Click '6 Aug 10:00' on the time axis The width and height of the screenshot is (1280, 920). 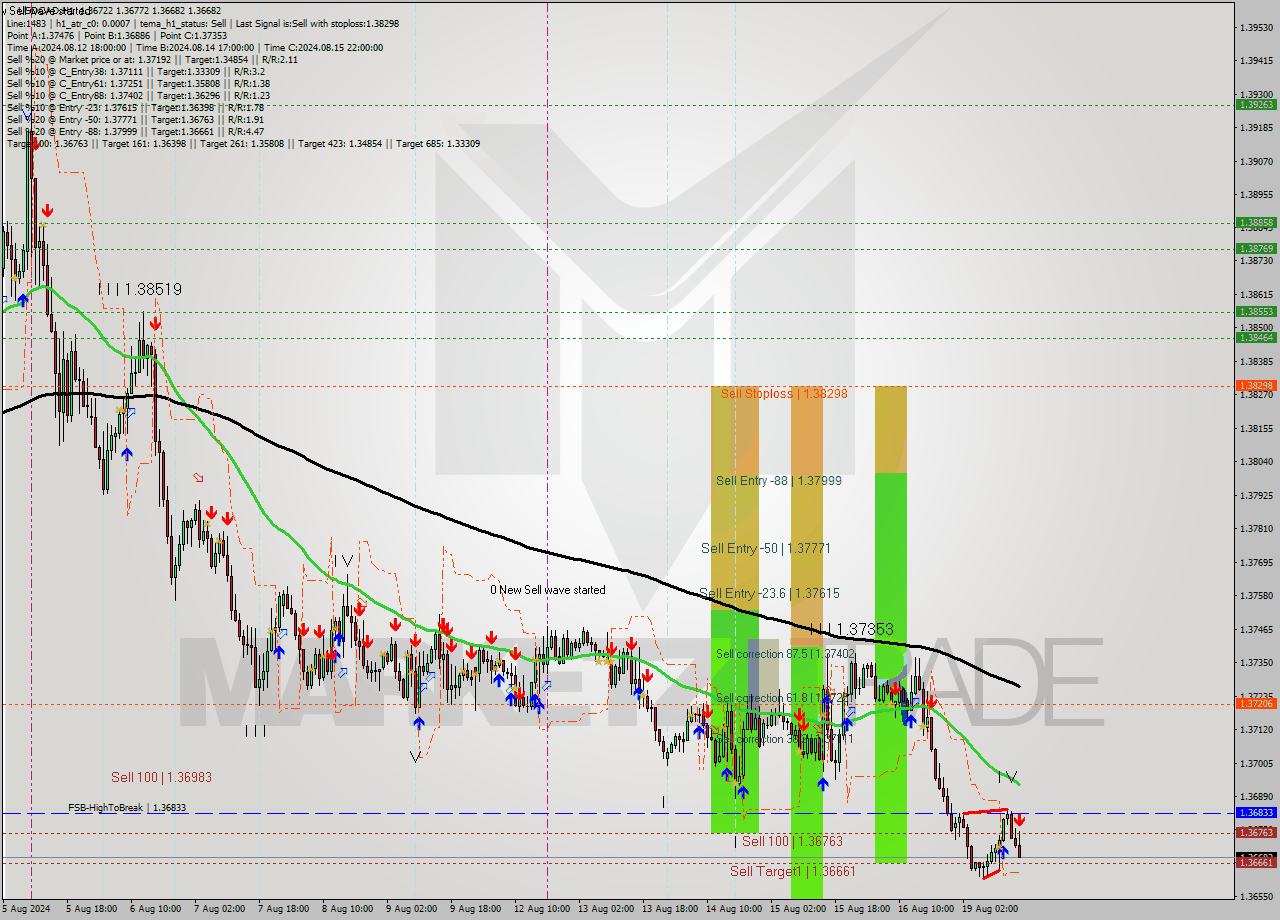[x=156, y=909]
